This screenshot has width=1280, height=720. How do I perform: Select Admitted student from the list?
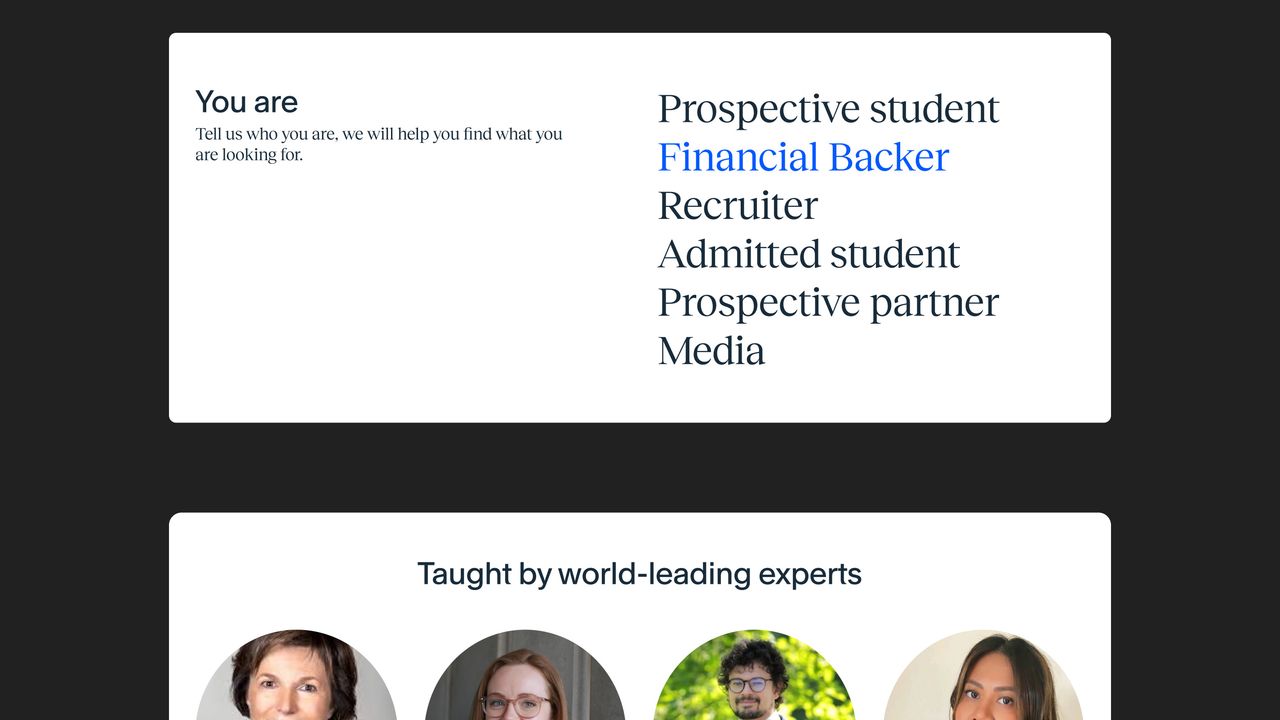pos(808,254)
